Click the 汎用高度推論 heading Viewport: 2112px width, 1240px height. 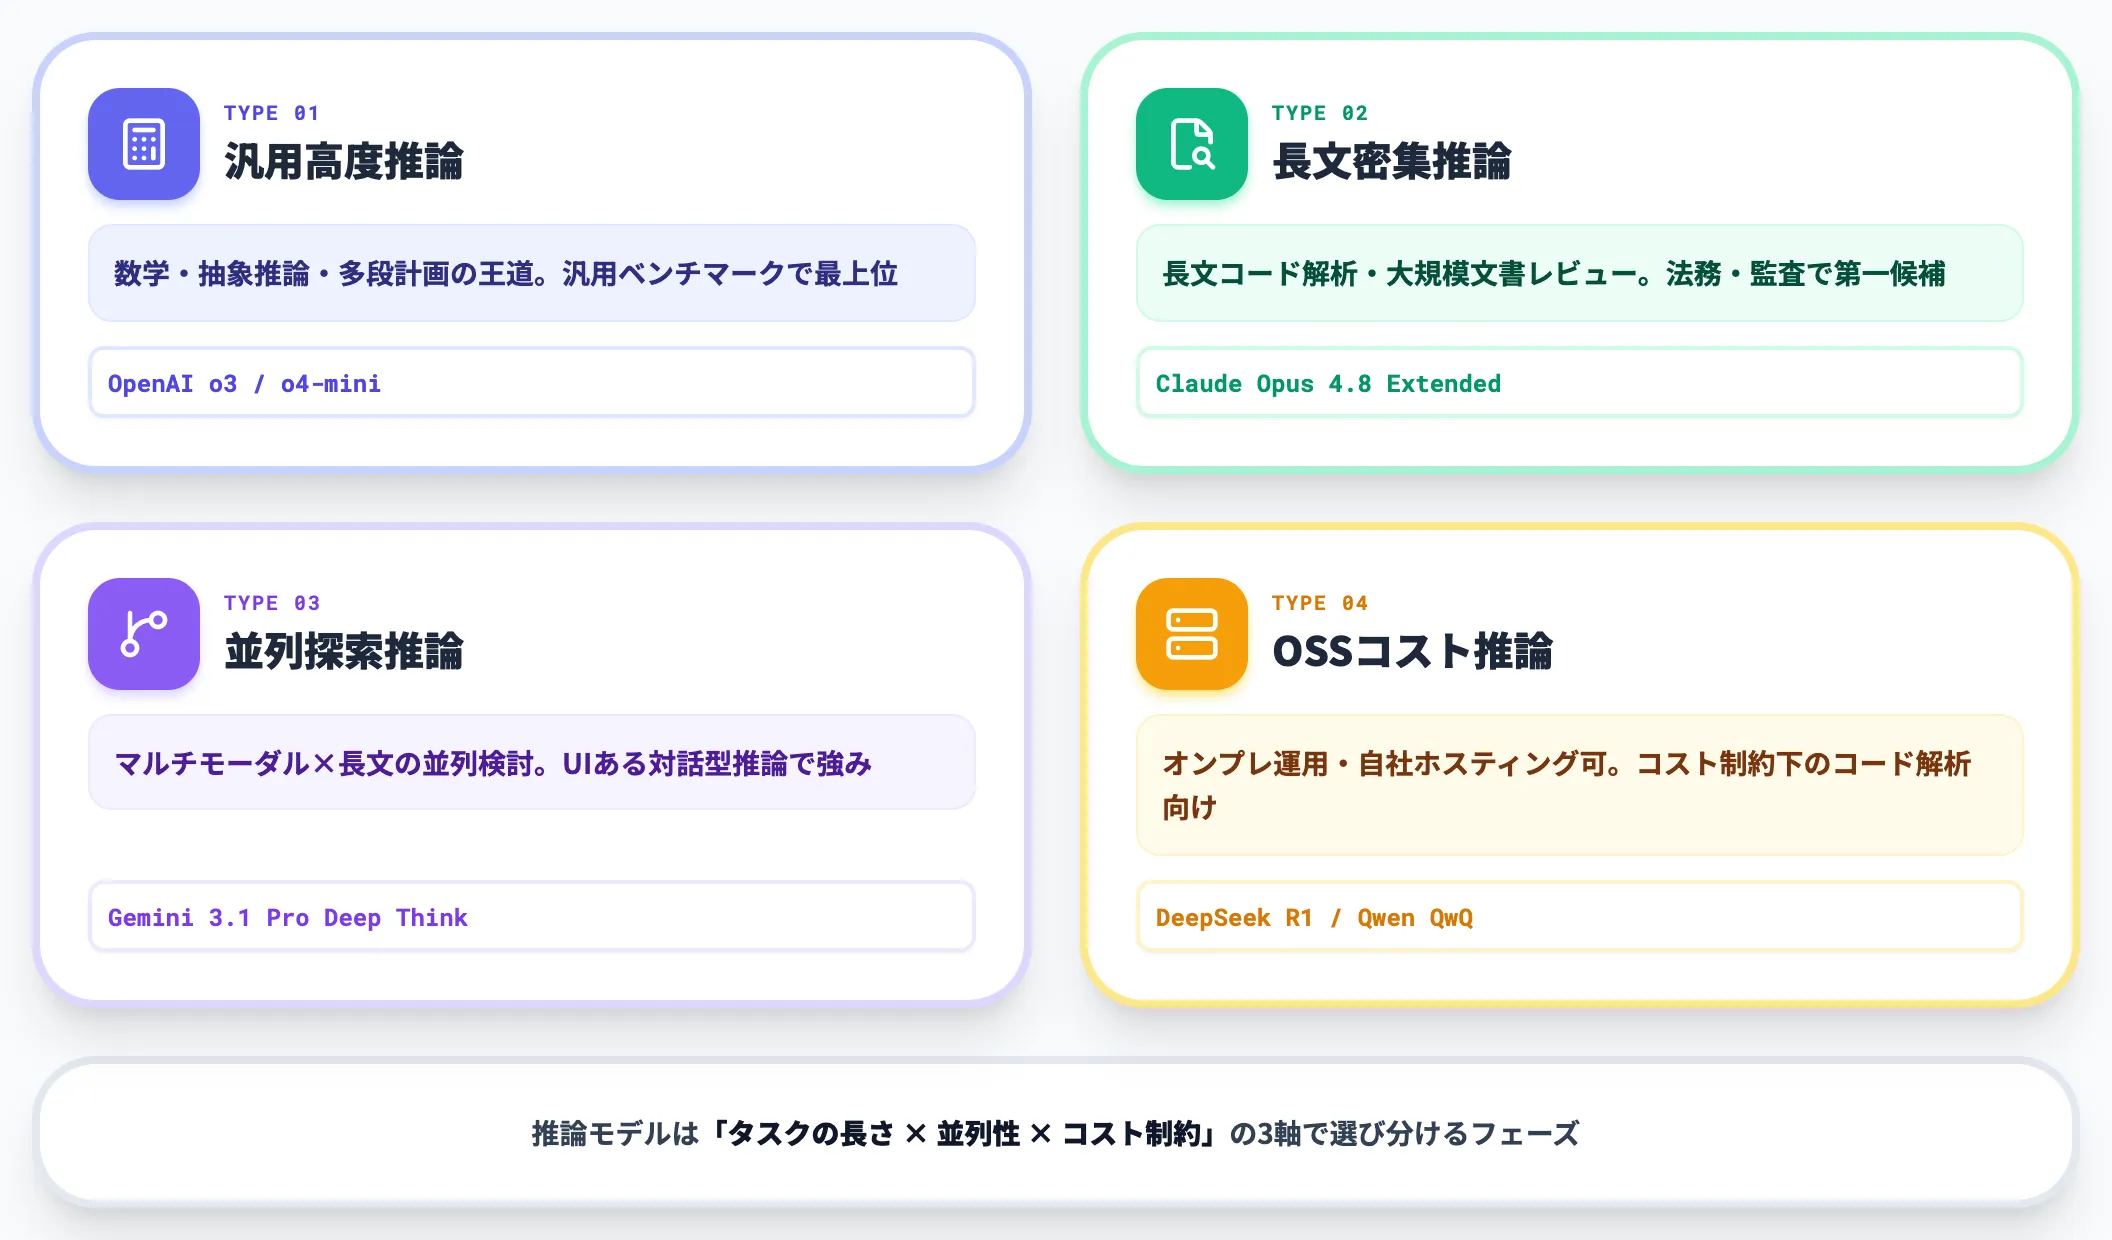344,162
